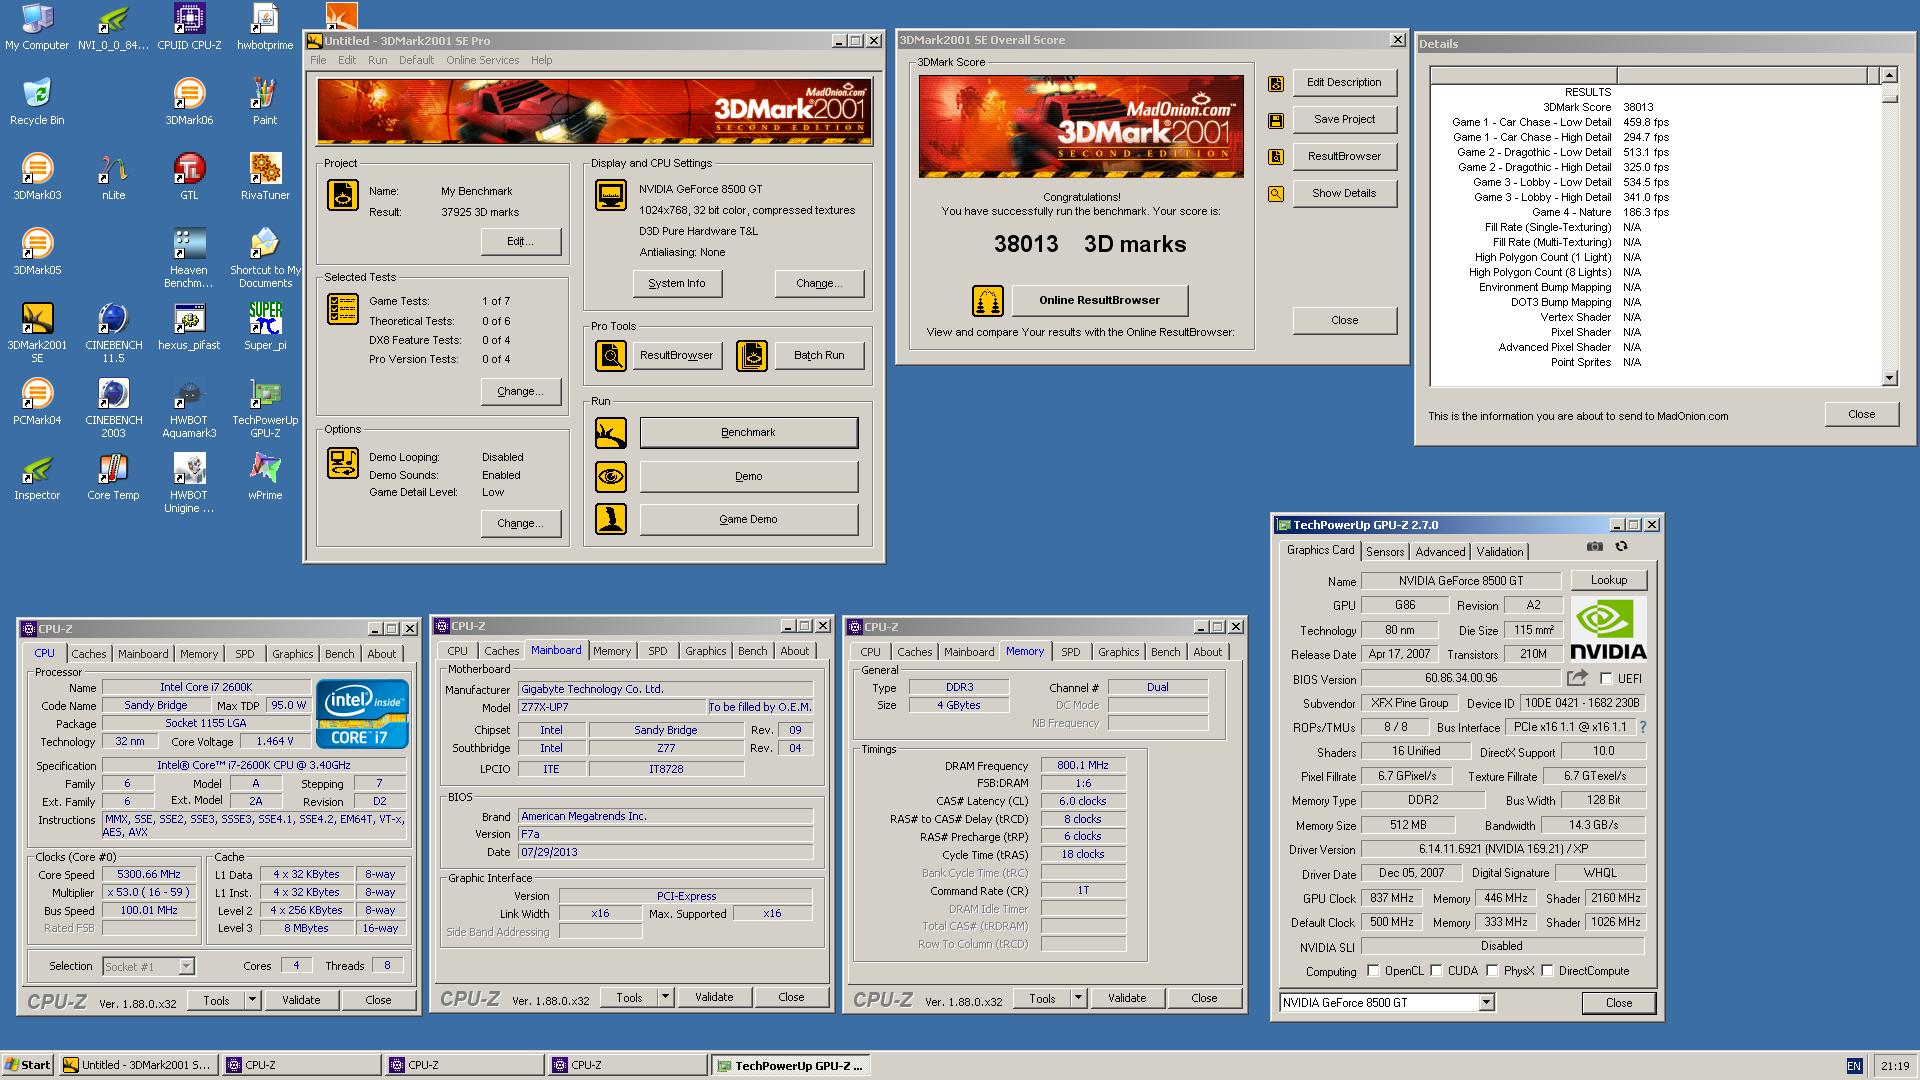Open the GPU selection dropdown in GPU-Z
The height and width of the screenshot is (1080, 1920).
(1486, 1002)
